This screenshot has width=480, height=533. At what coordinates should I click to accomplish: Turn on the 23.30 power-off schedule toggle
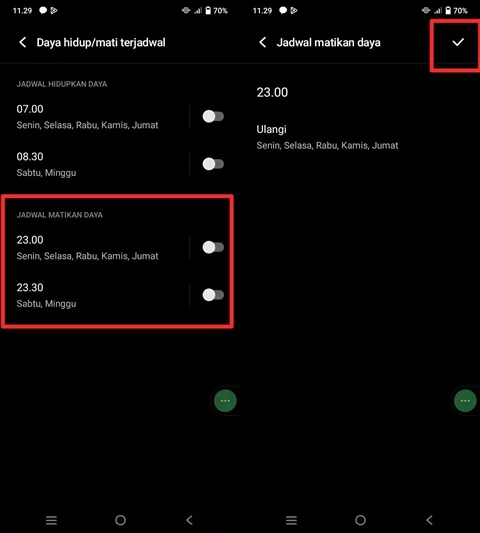[213, 295]
